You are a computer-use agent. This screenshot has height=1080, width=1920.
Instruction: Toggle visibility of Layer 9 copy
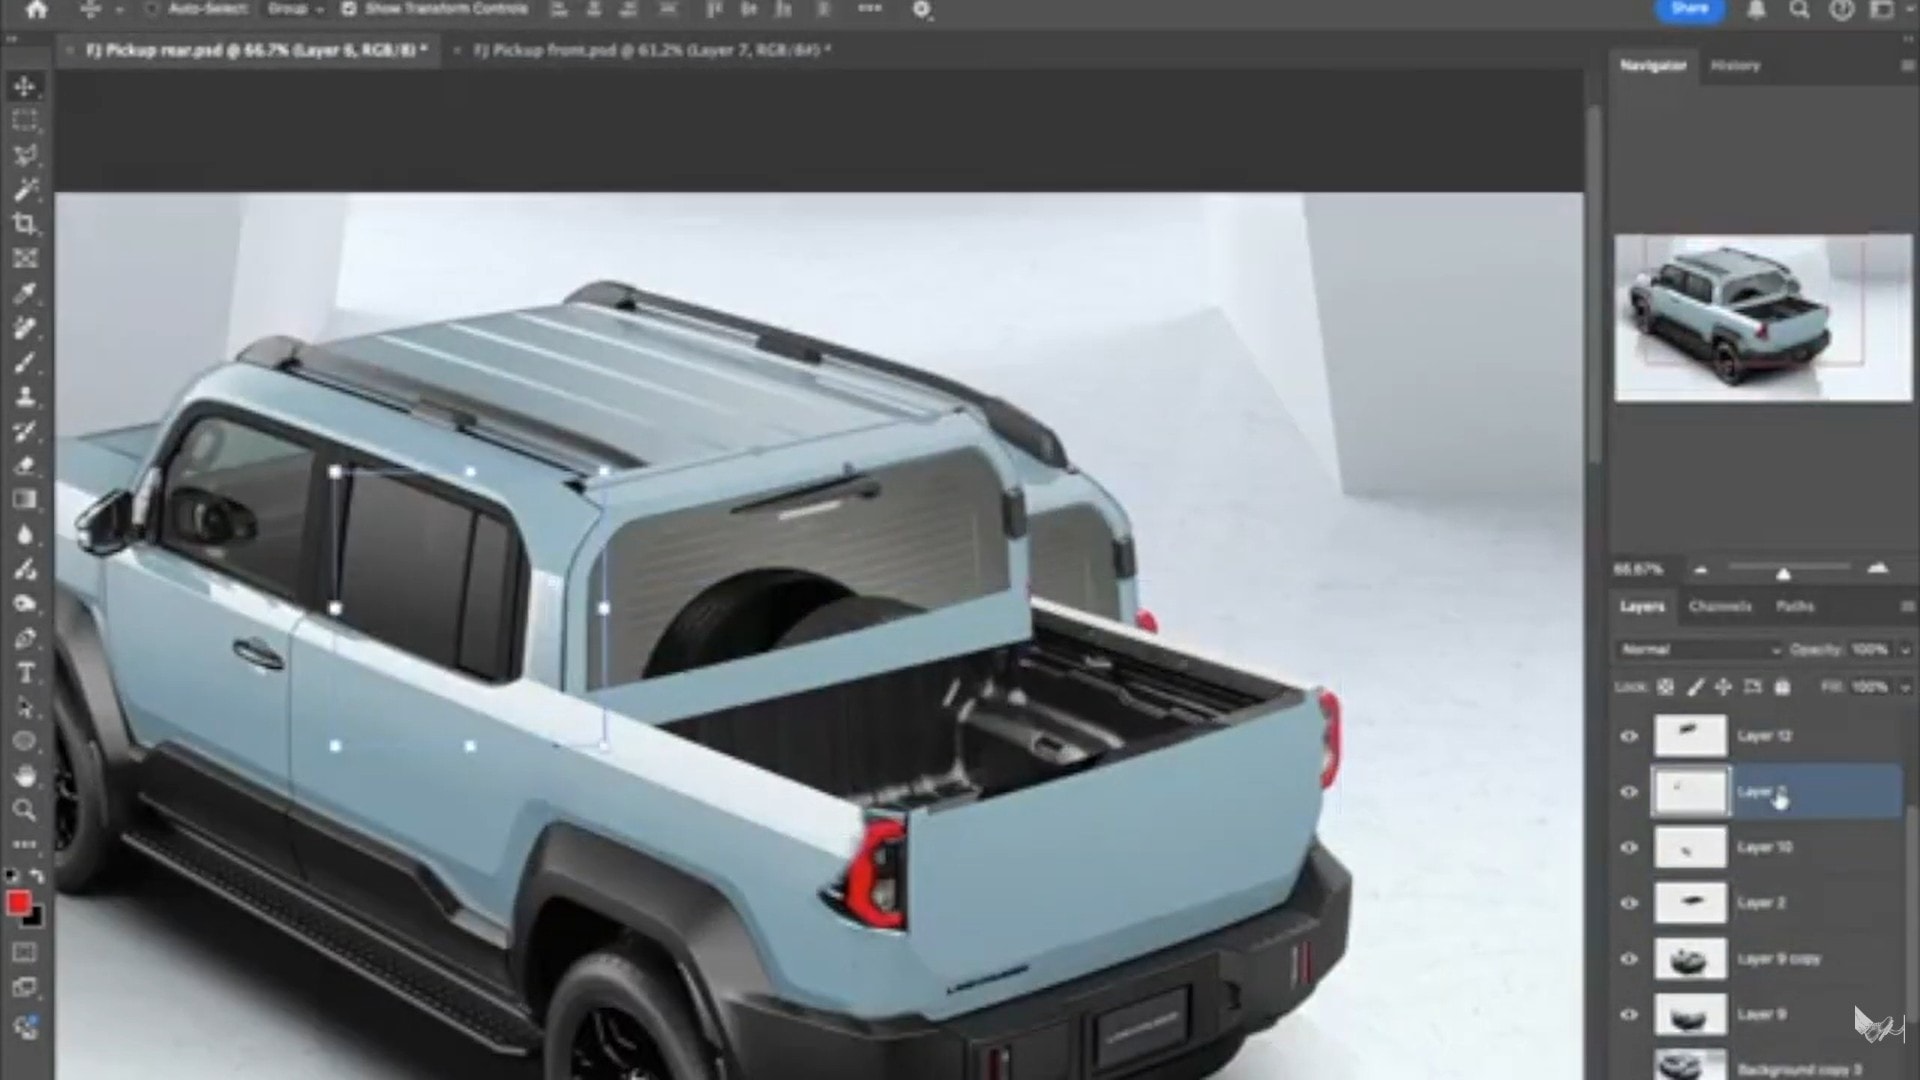(1629, 958)
